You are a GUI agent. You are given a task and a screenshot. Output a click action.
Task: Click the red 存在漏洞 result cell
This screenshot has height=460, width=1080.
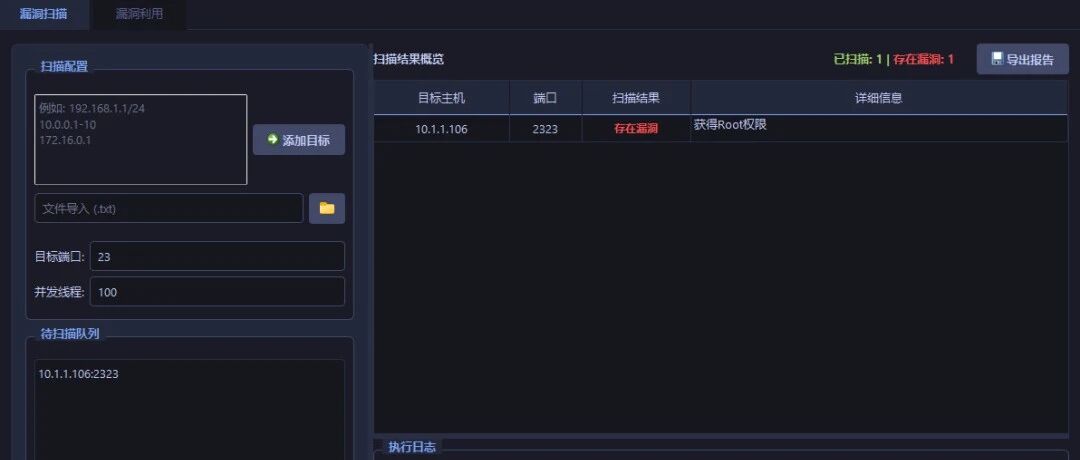[x=636, y=129]
